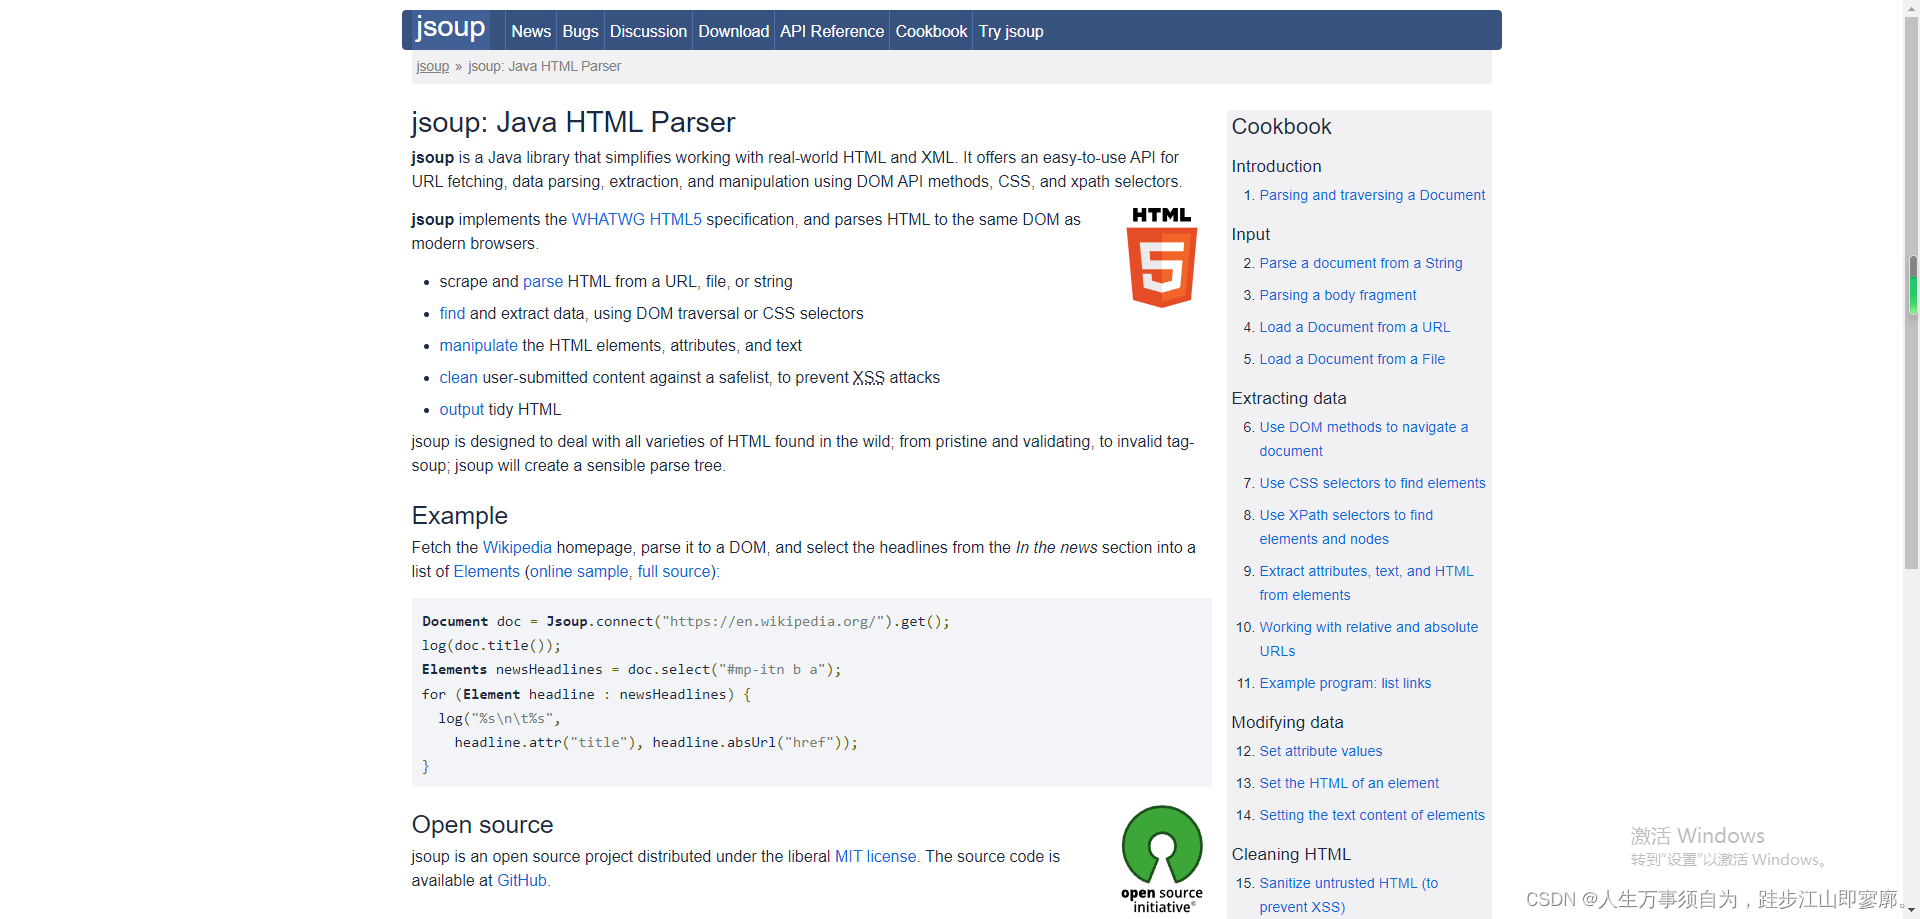Viewport: 1920px width, 919px height.
Task: Click the manipulate link
Action: tap(478, 345)
